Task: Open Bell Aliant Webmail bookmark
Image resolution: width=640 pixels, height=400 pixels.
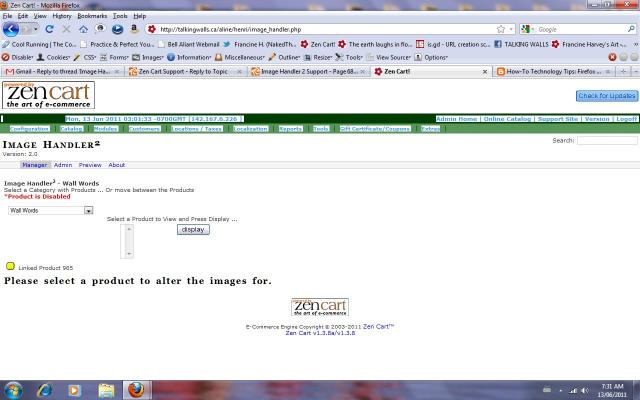Action: 189,44
